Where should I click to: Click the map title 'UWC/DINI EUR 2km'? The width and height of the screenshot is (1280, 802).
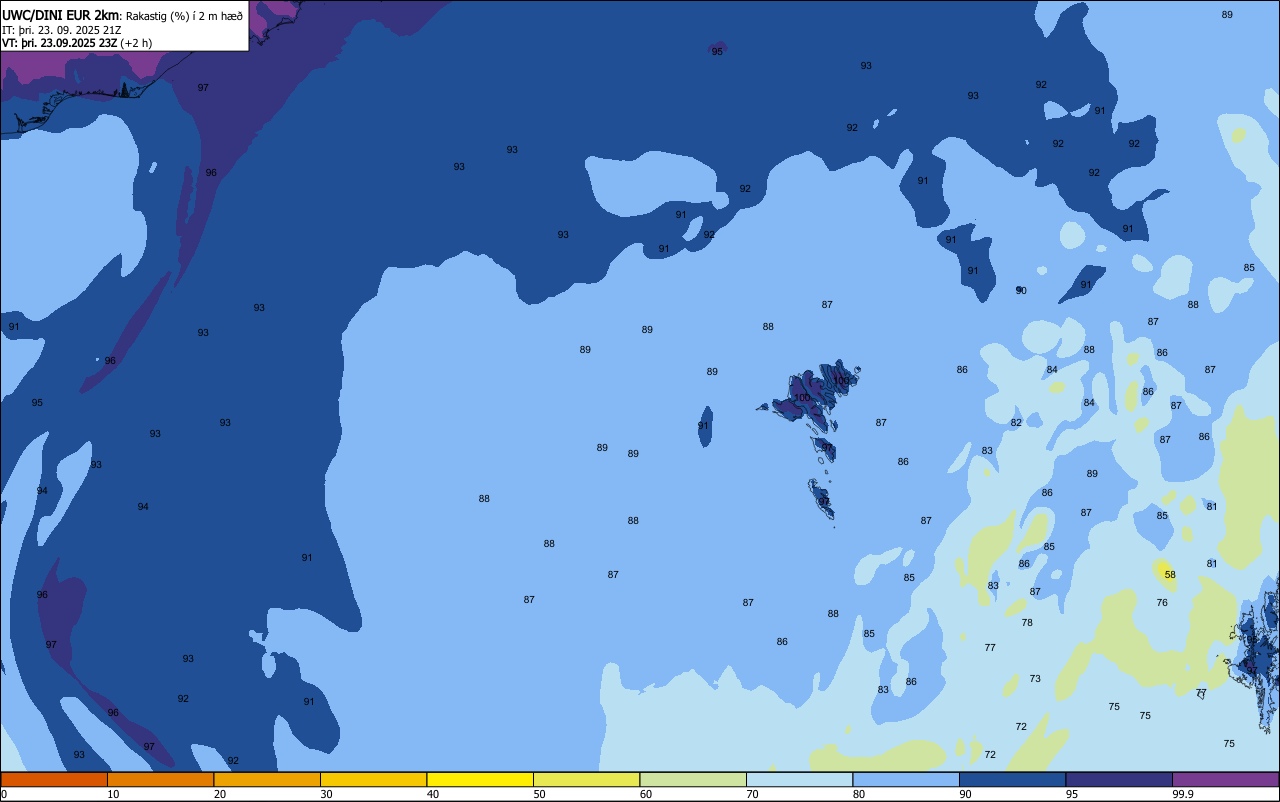[x=61, y=15]
